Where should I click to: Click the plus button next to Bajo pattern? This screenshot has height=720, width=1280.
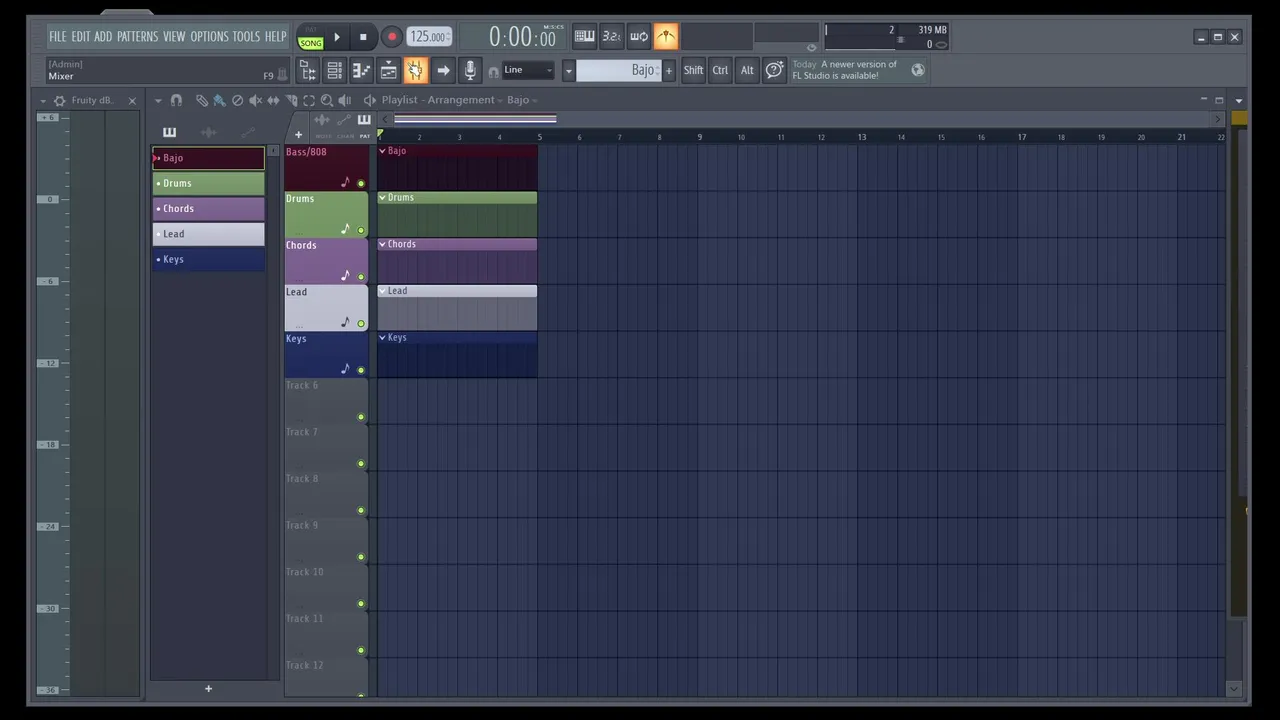click(x=669, y=70)
